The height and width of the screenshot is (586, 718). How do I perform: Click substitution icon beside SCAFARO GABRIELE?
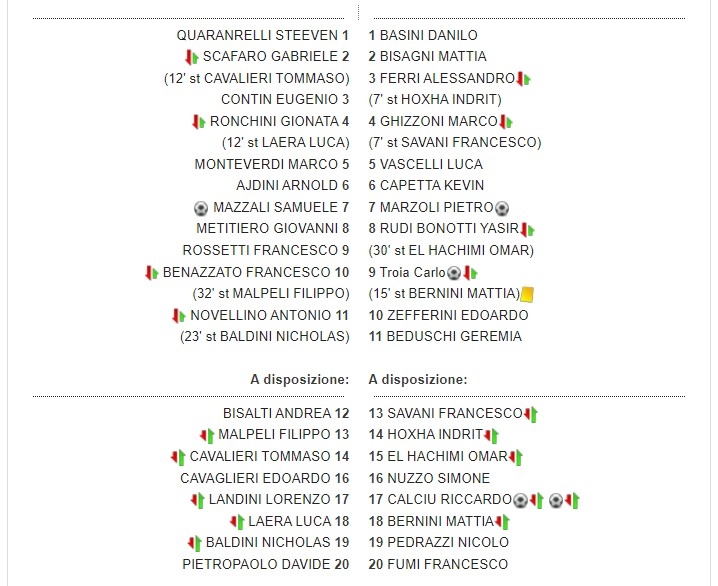point(192,57)
